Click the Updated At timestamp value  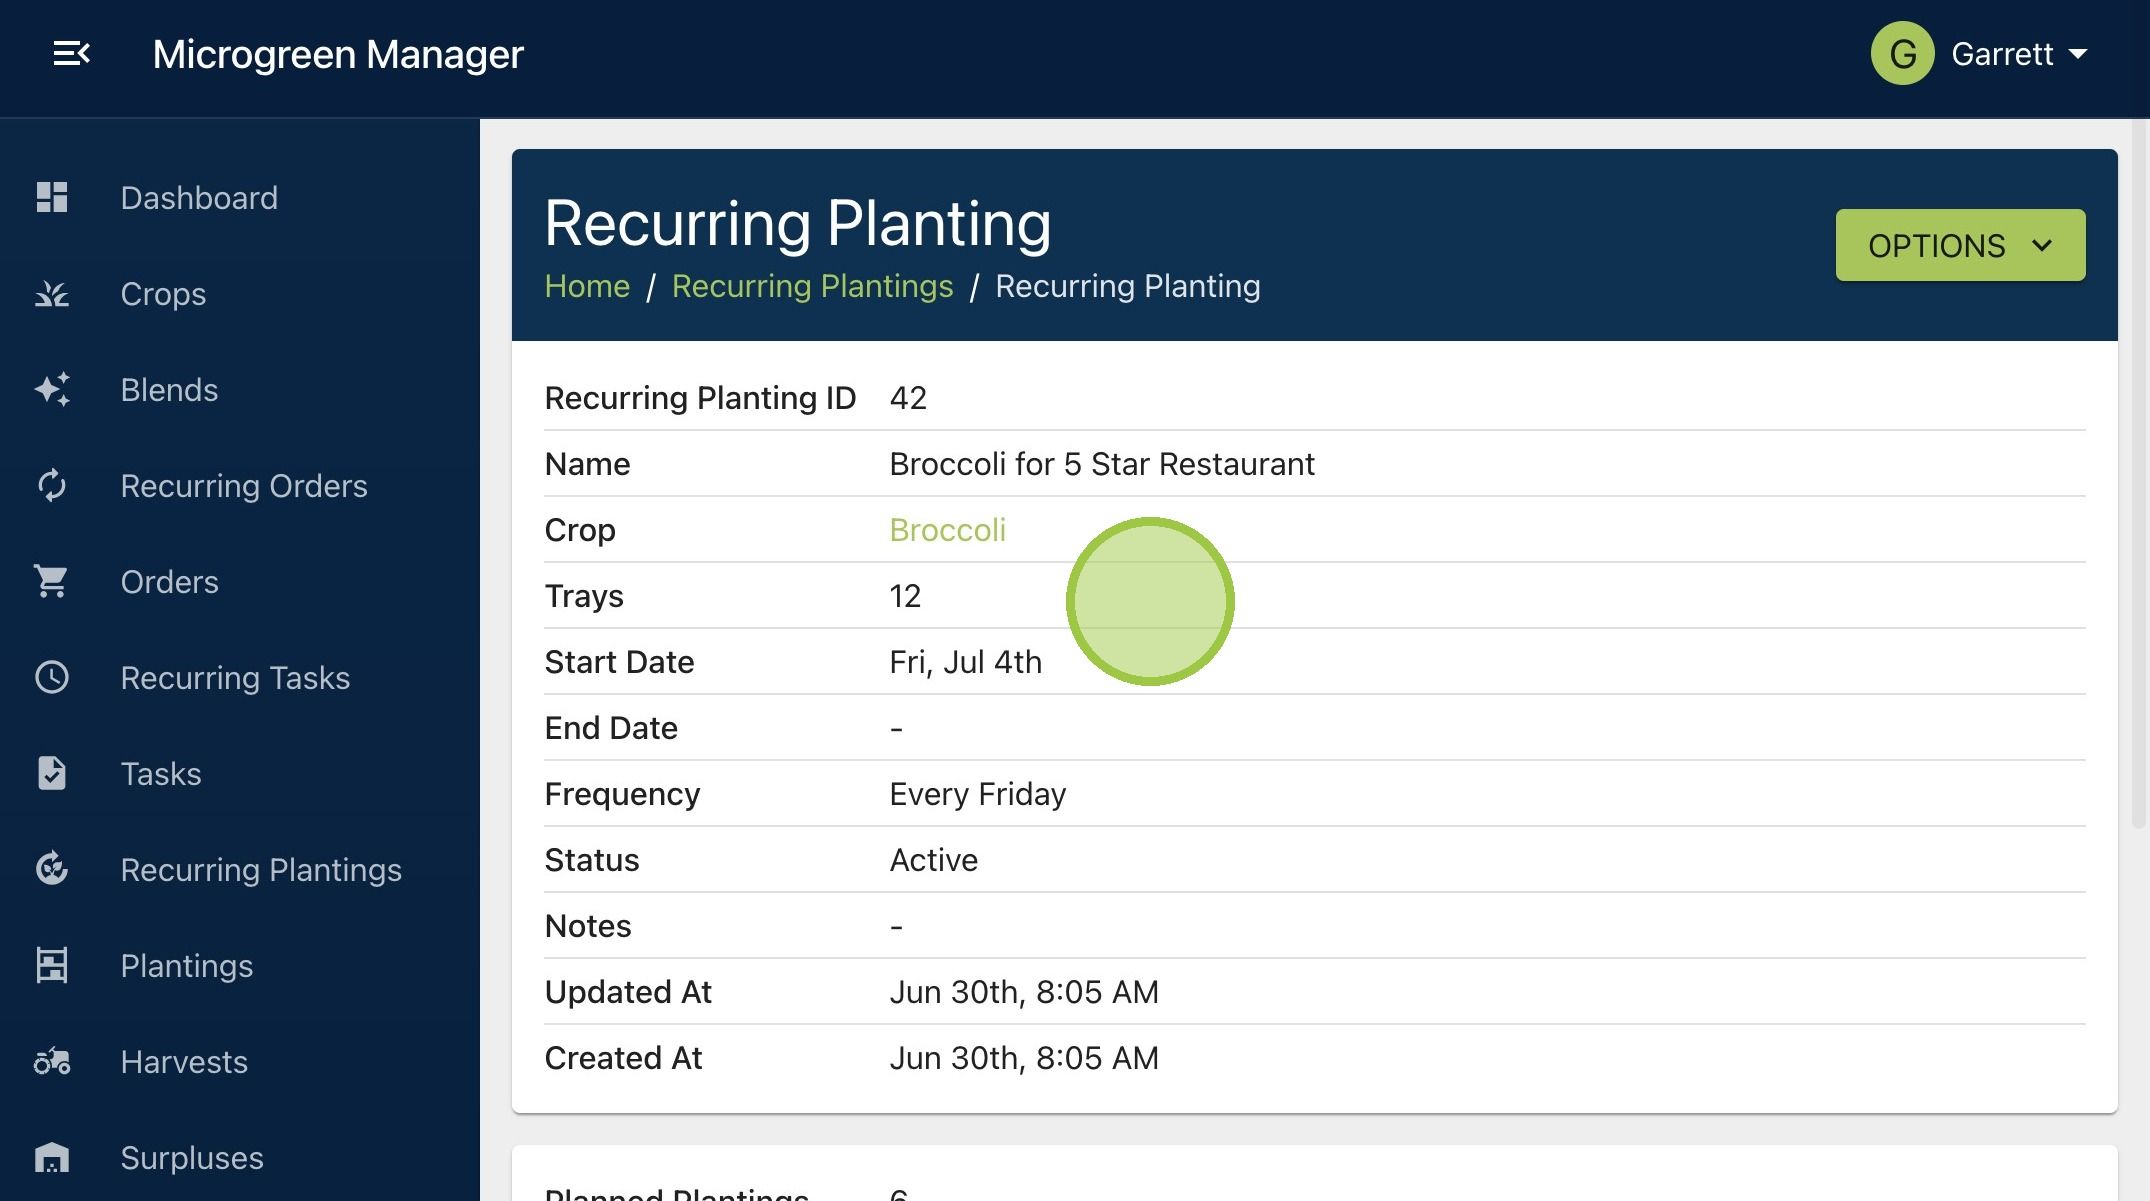pos(1024,992)
